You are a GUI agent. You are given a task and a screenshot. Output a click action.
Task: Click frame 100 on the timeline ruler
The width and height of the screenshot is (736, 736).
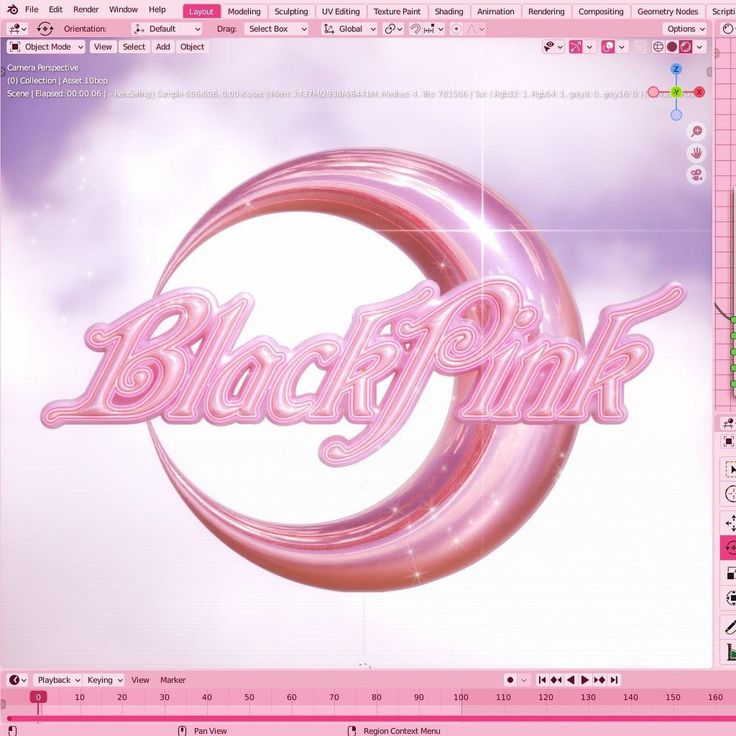point(461,697)
